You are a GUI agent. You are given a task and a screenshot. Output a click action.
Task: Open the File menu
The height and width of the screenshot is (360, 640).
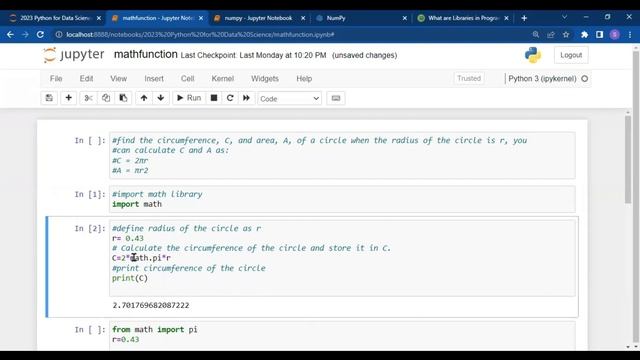coord(56,78)
